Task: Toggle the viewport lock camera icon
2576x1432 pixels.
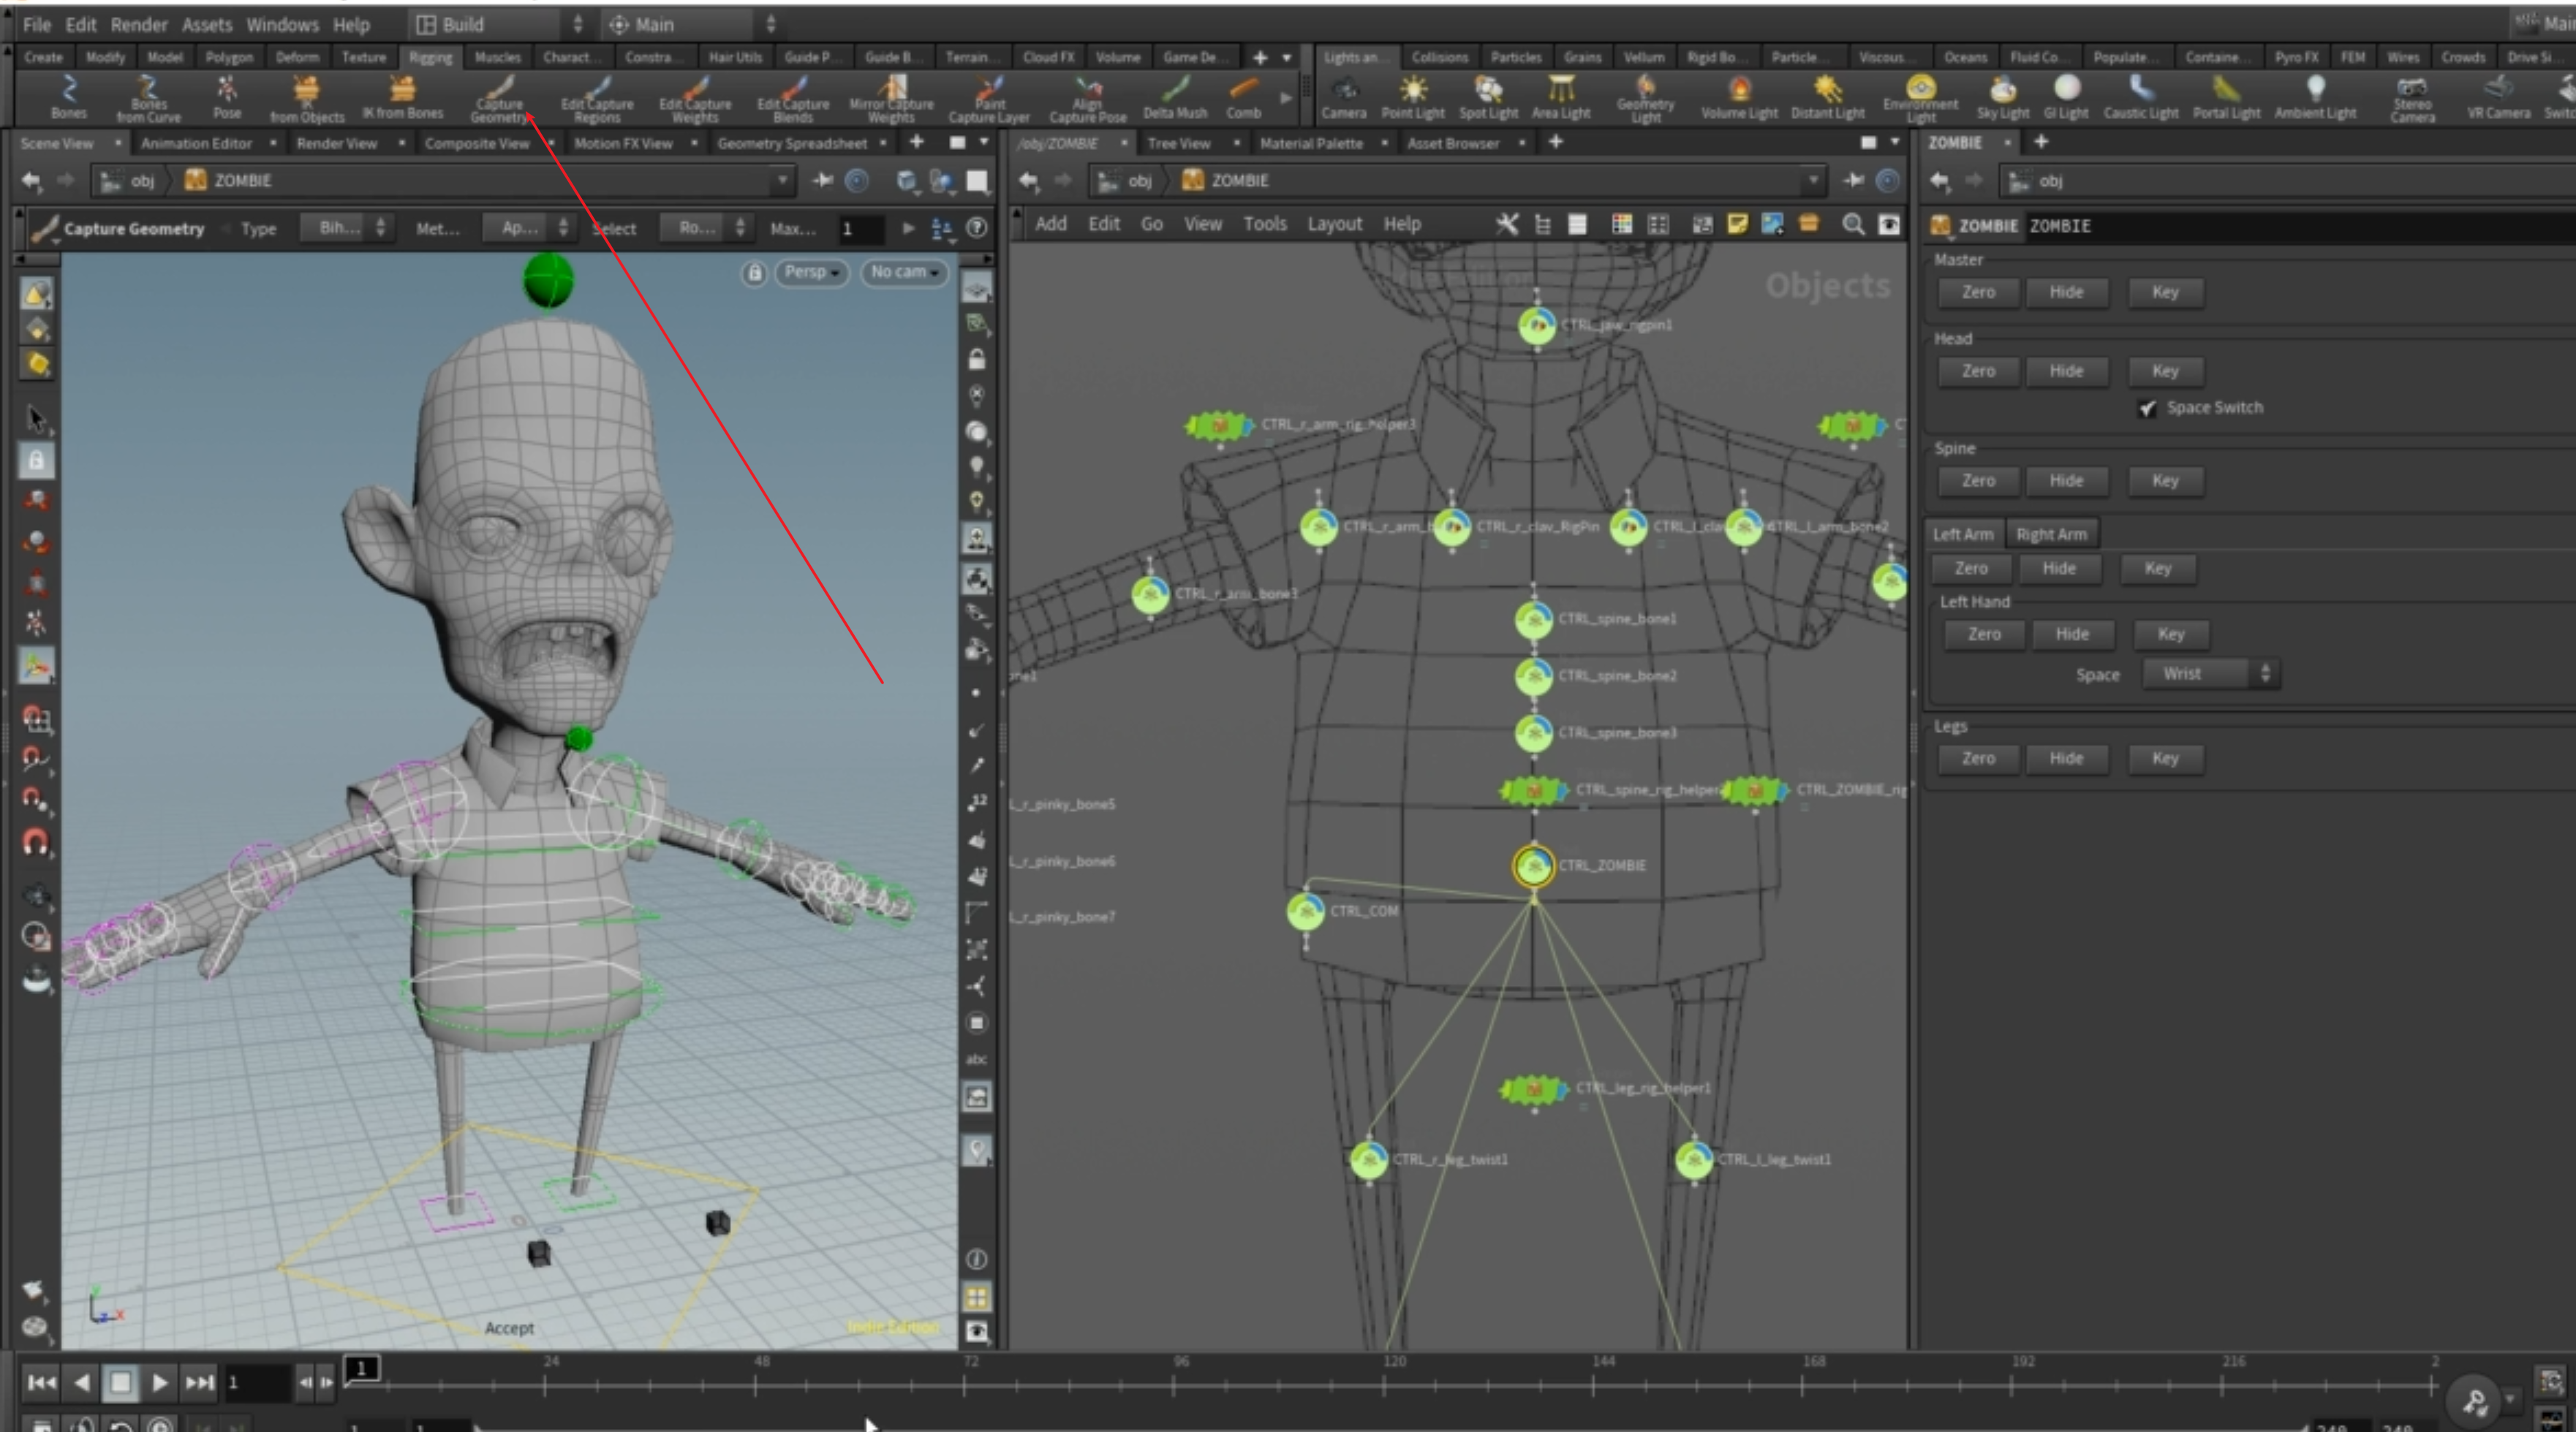Action: coord(755,273)
